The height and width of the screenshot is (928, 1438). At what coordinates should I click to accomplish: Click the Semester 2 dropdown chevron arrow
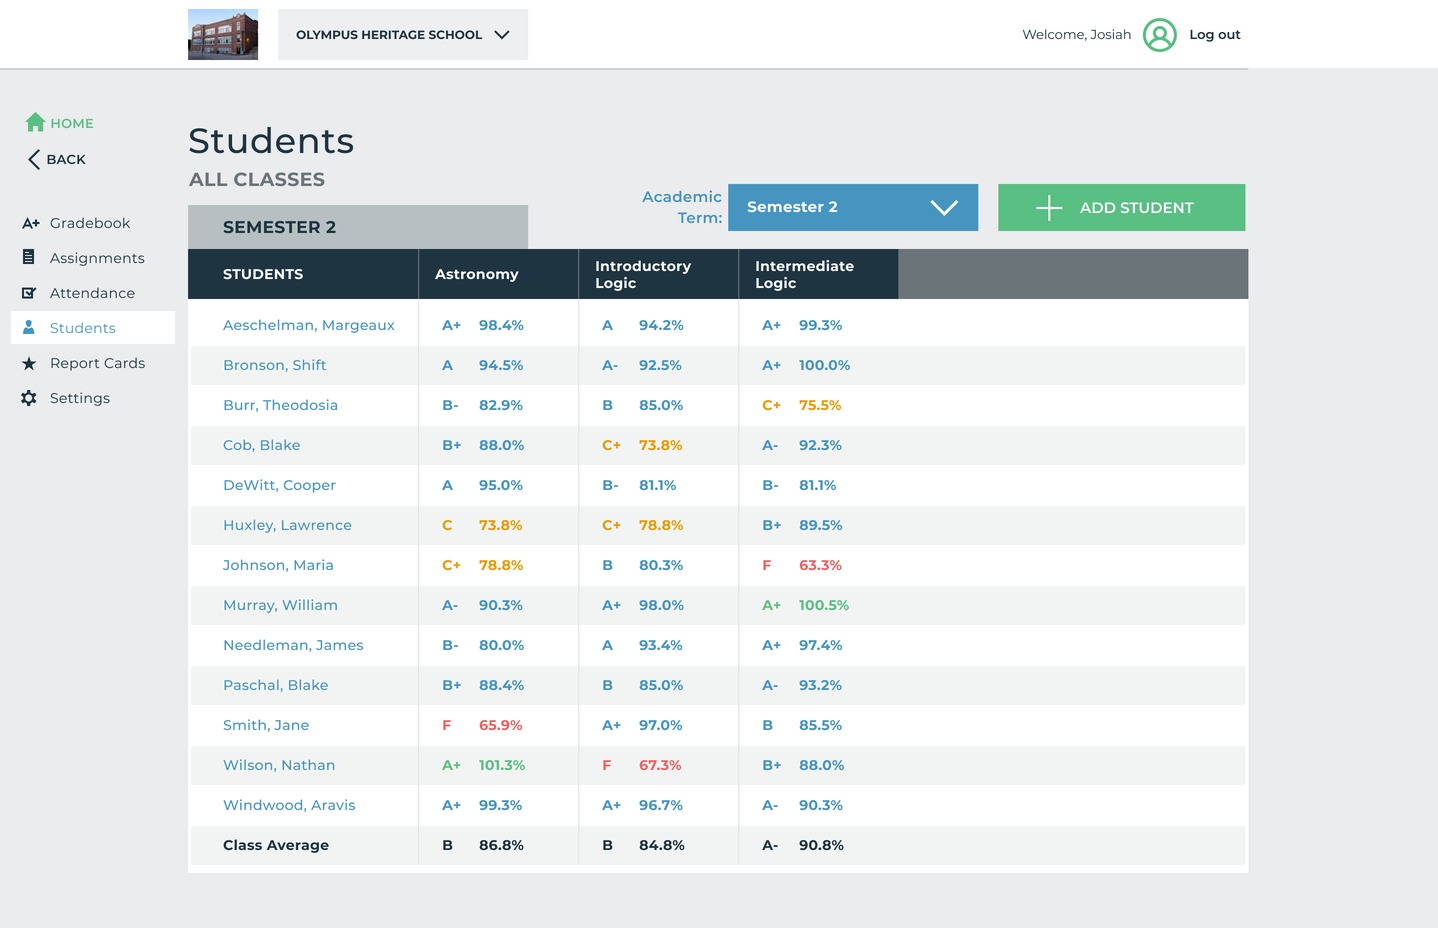coord(944,207)
